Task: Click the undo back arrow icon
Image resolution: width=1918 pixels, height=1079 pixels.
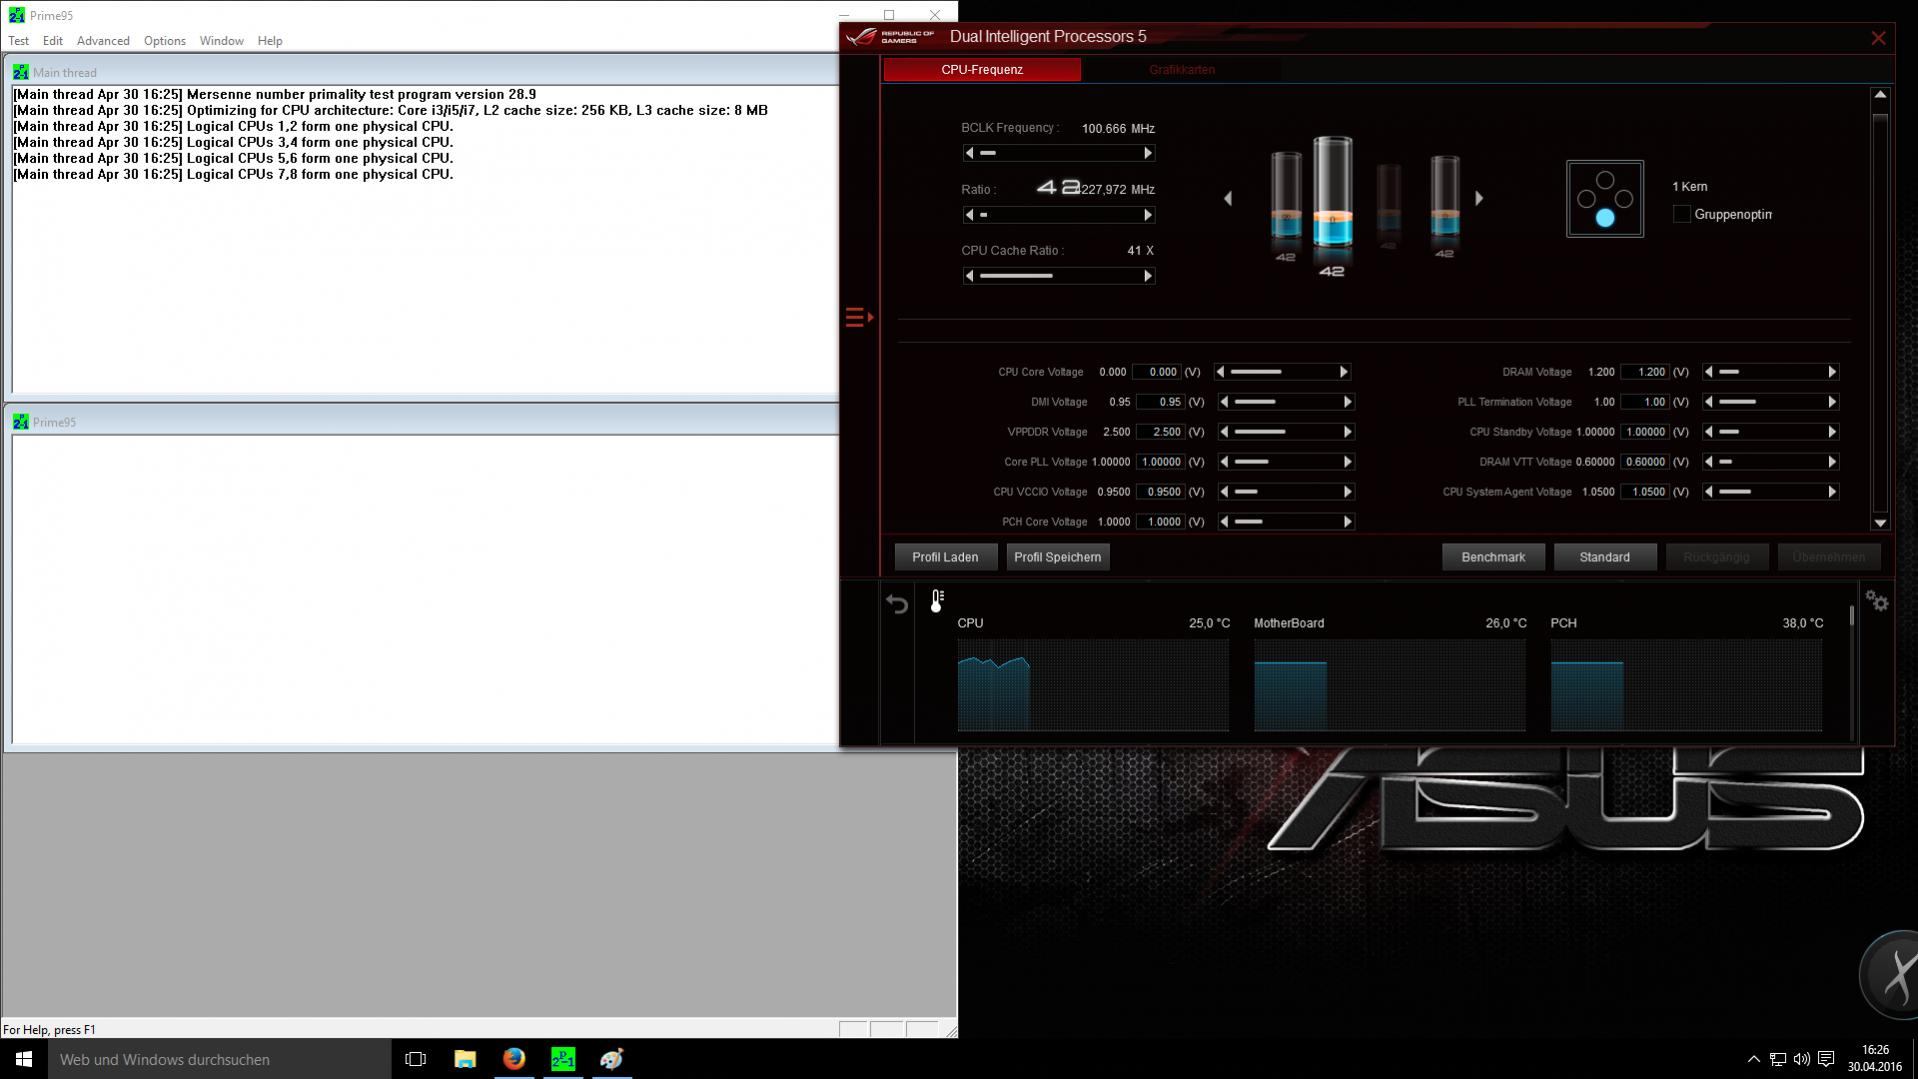Action: pyautogui.click(x=897, y=603)
